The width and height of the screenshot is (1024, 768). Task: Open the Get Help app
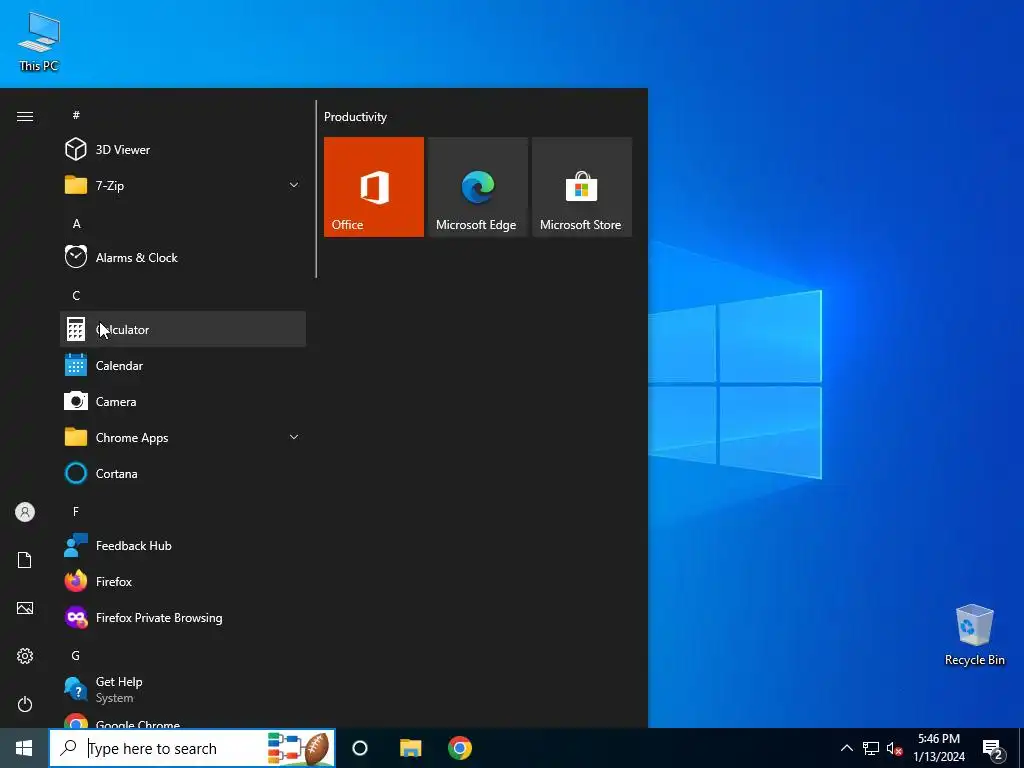(183, 689)
